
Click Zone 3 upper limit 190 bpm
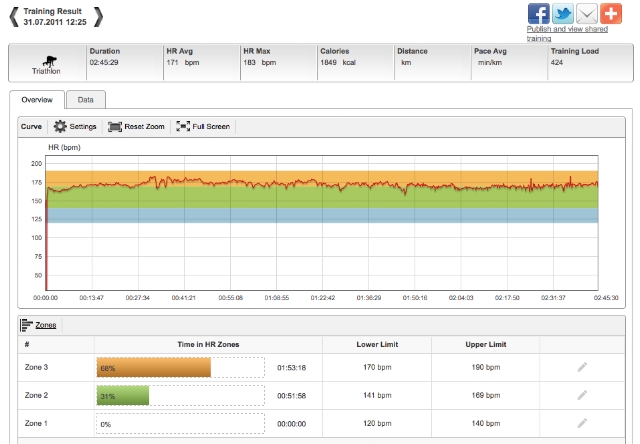pos(486,367)
